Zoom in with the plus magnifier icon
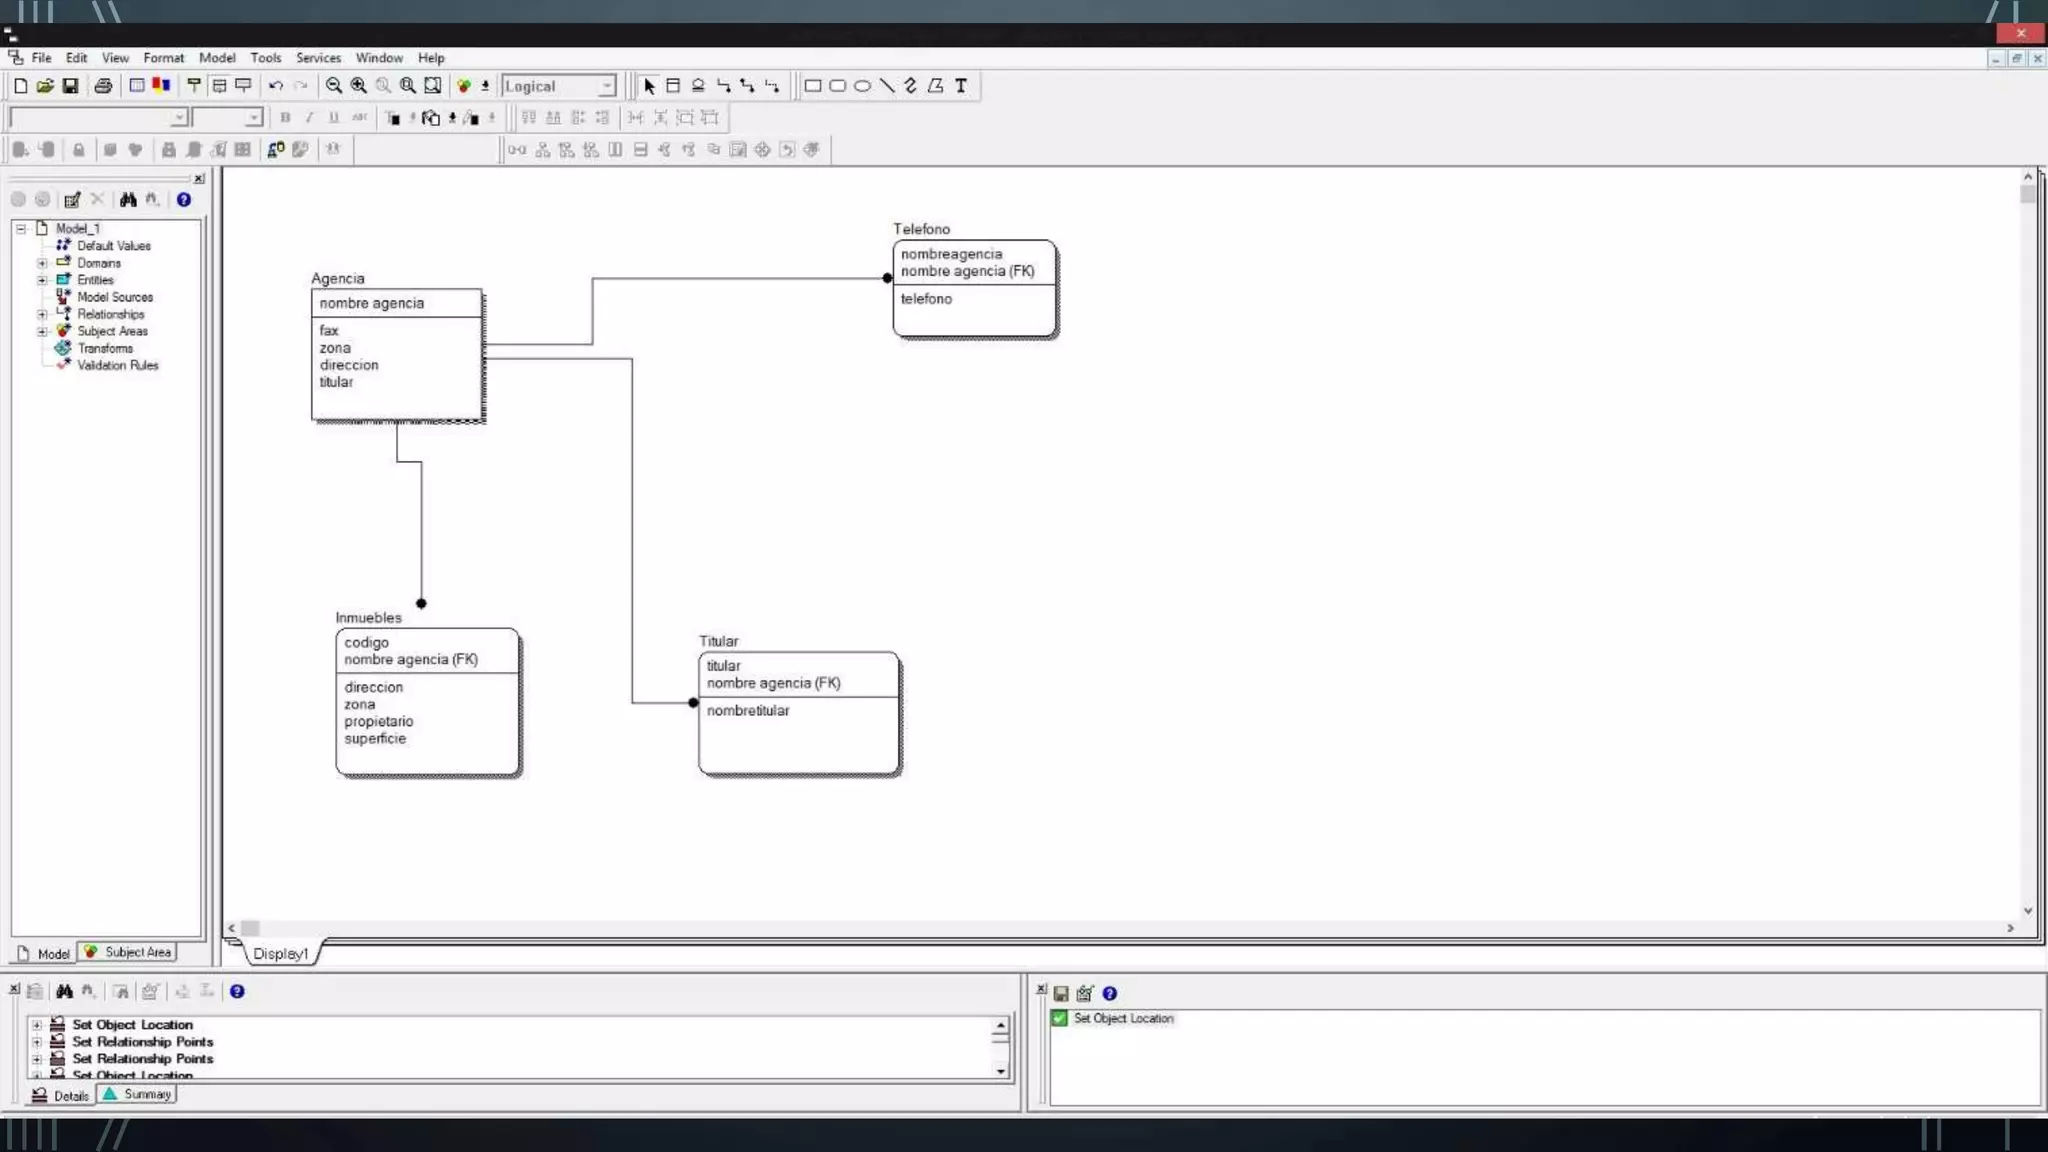2048x1152 pixels. pyautogui.click(x=359, y=86)
